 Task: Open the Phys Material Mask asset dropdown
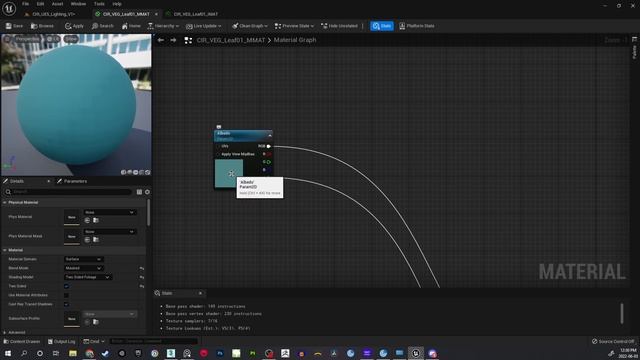tap(109, 231)
